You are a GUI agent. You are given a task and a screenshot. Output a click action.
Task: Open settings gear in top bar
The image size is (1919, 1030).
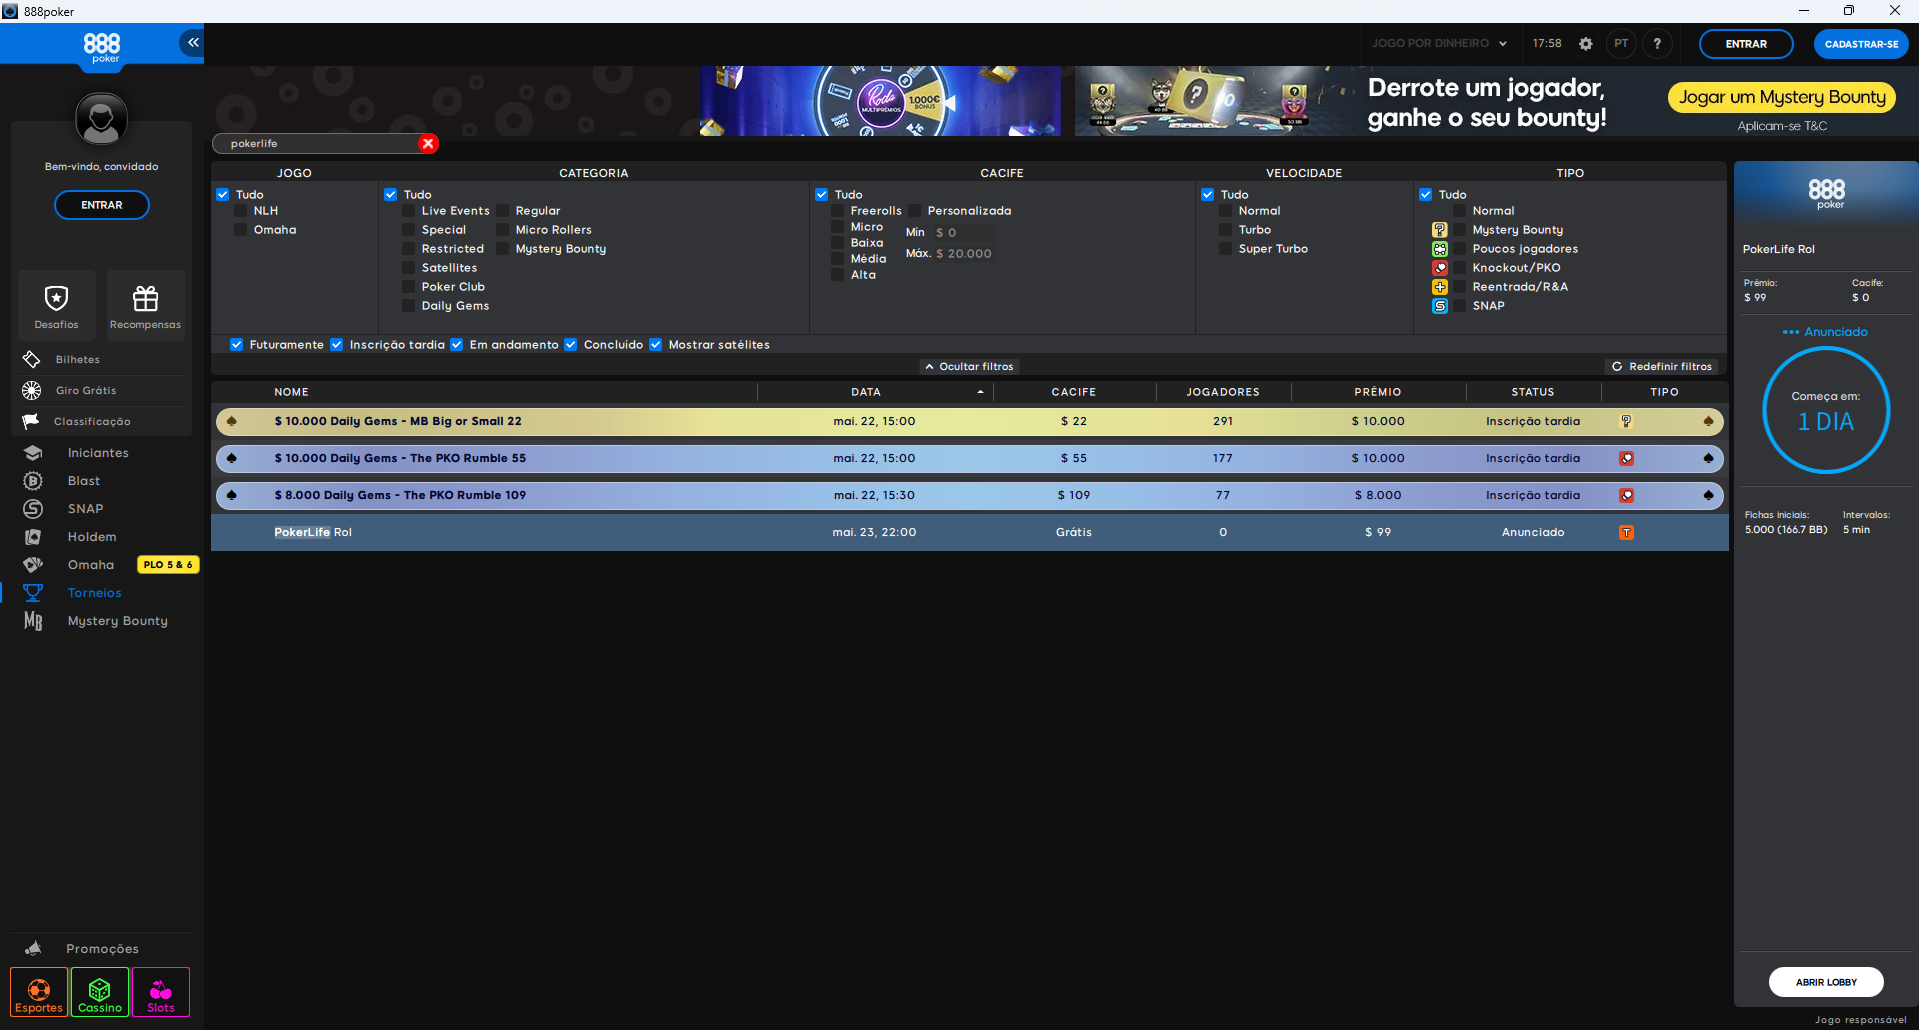point(1585,44)
